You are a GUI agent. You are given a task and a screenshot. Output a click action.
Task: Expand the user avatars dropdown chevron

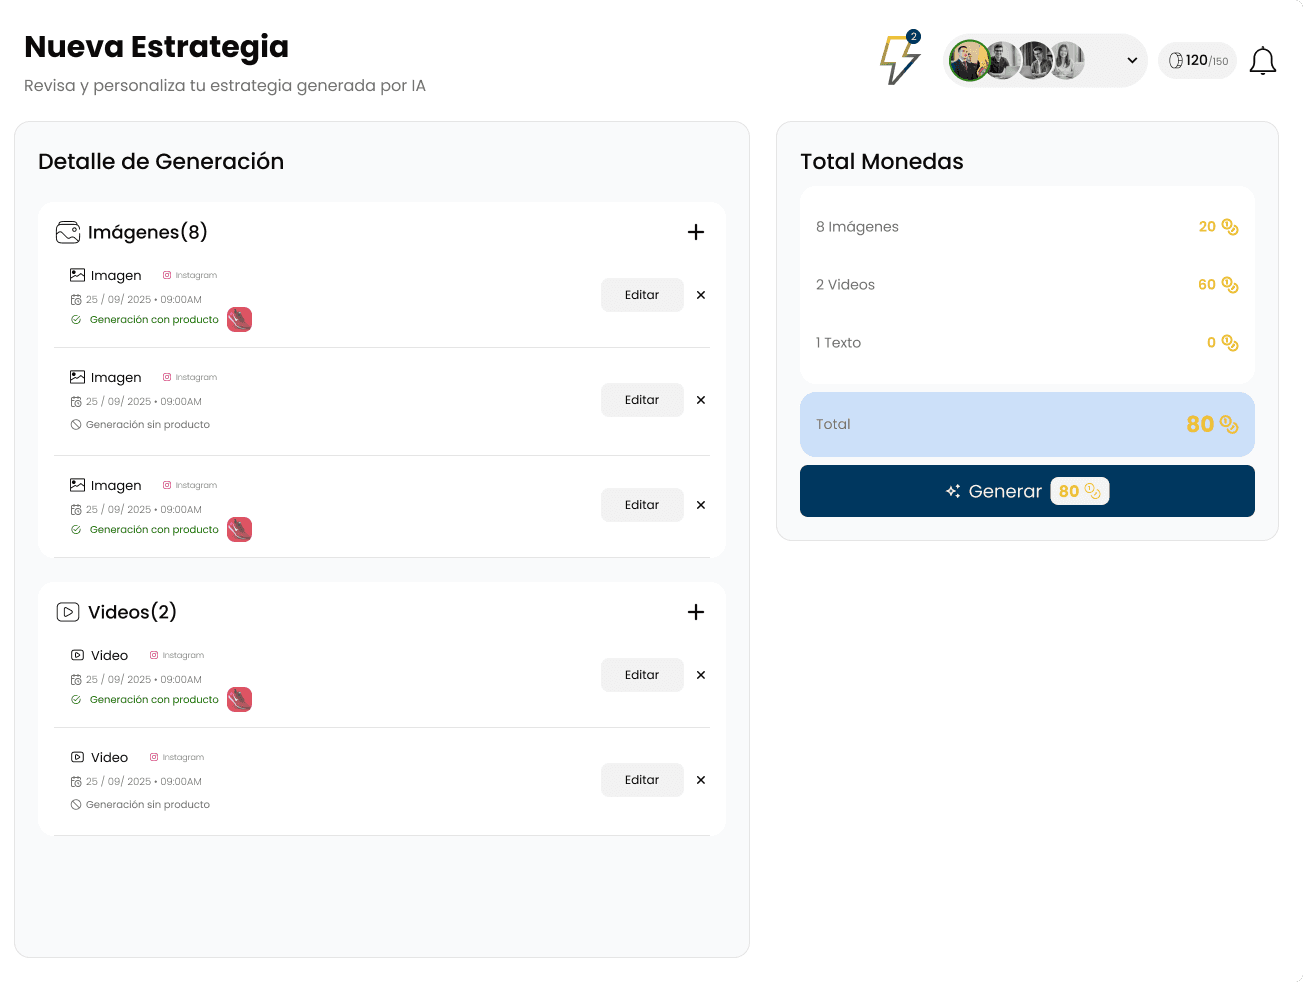1132,61
